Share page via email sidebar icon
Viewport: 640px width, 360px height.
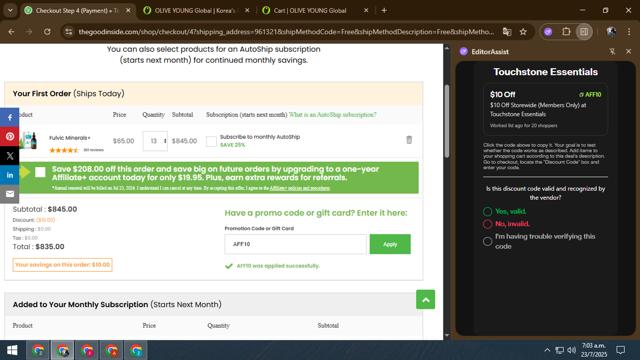pos(9,194)
